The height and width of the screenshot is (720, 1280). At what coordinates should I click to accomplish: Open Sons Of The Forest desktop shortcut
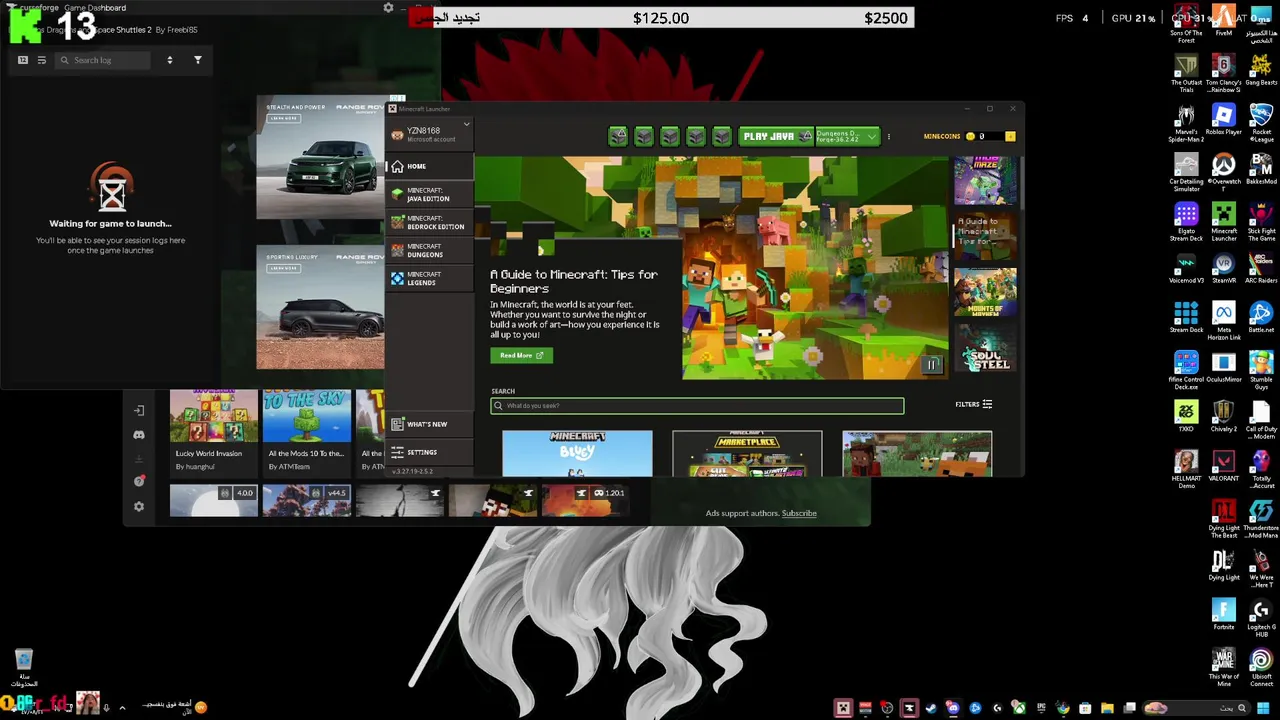point(1186,25)
